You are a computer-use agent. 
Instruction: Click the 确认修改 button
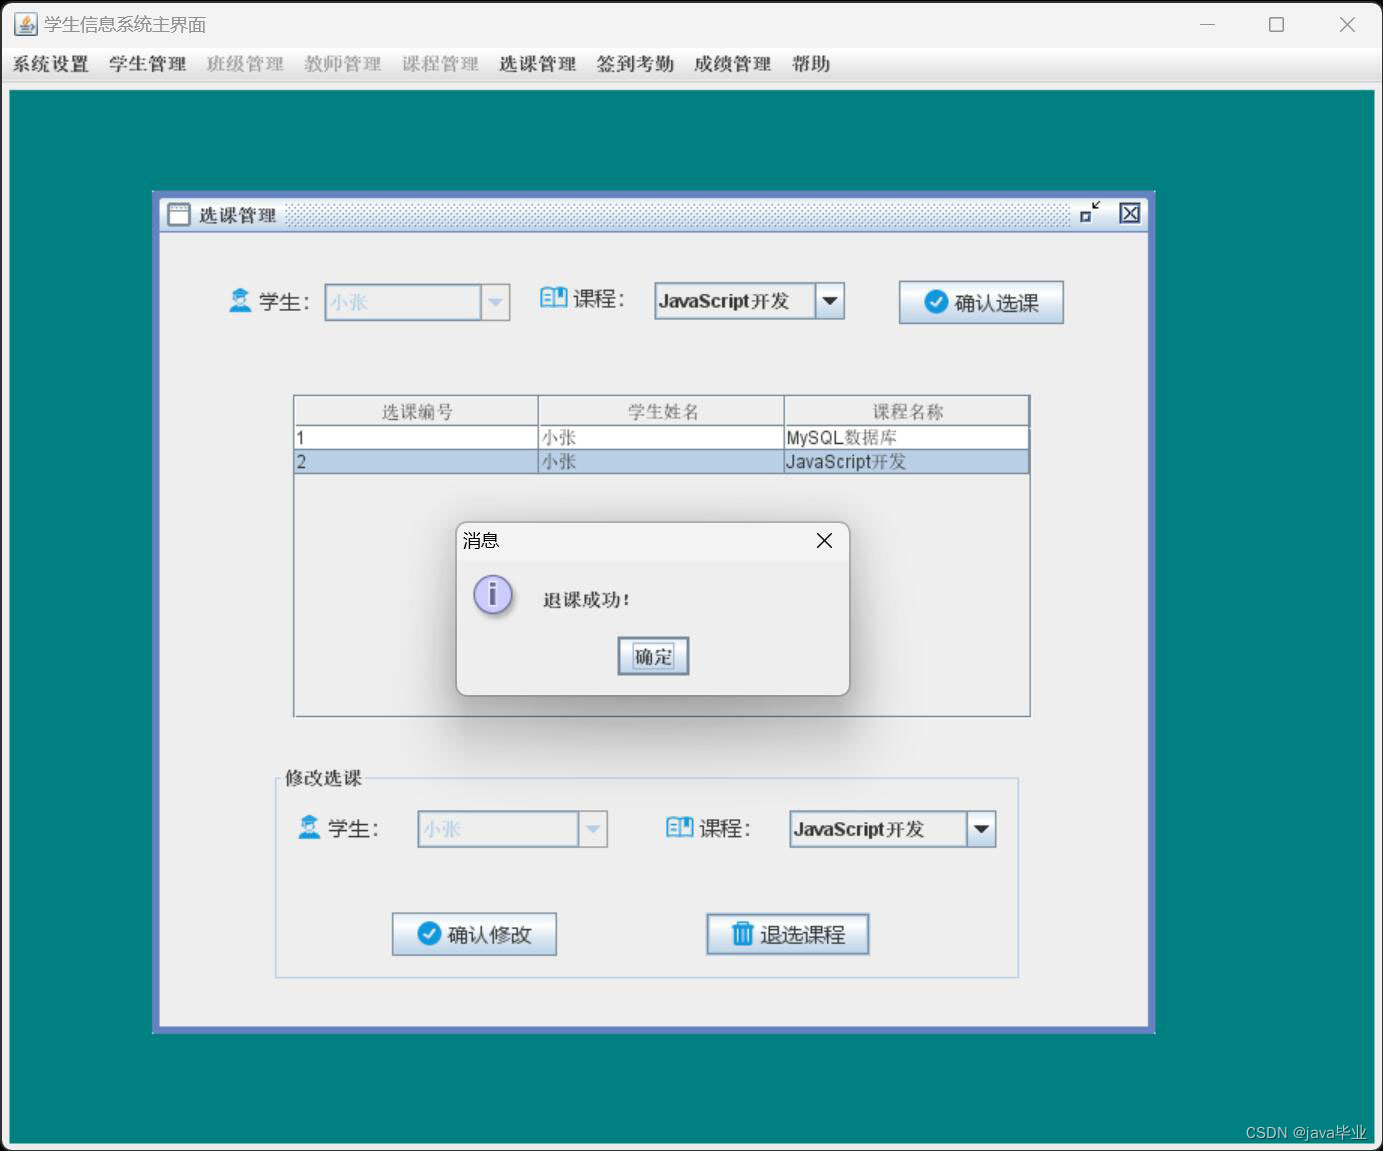[474, 934]
